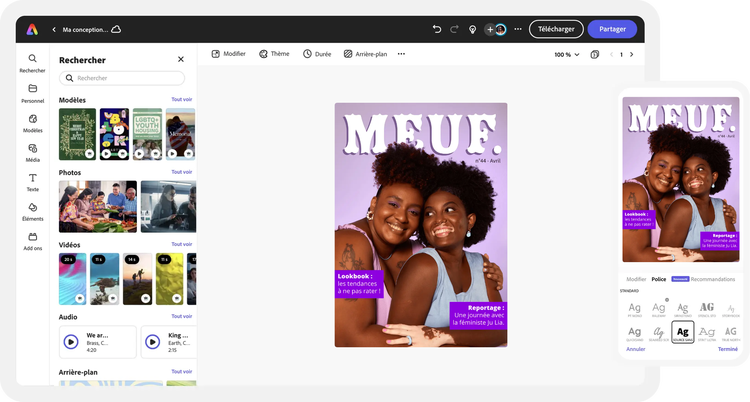
Task: Go to the next page chevron
Action: click(631, 55)
